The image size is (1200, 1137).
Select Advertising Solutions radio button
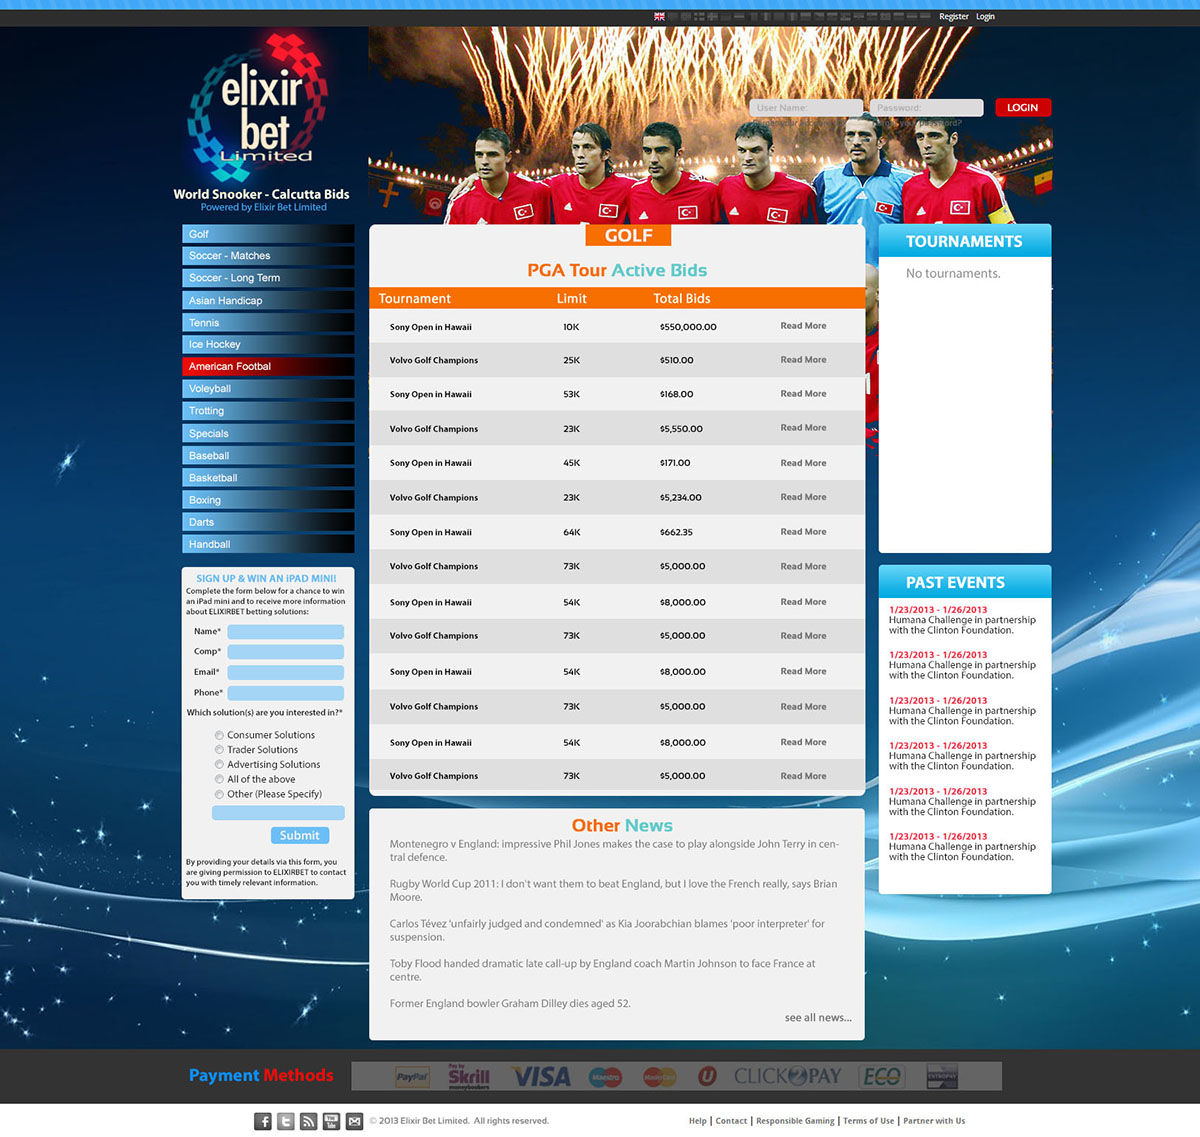pos(219,765)
